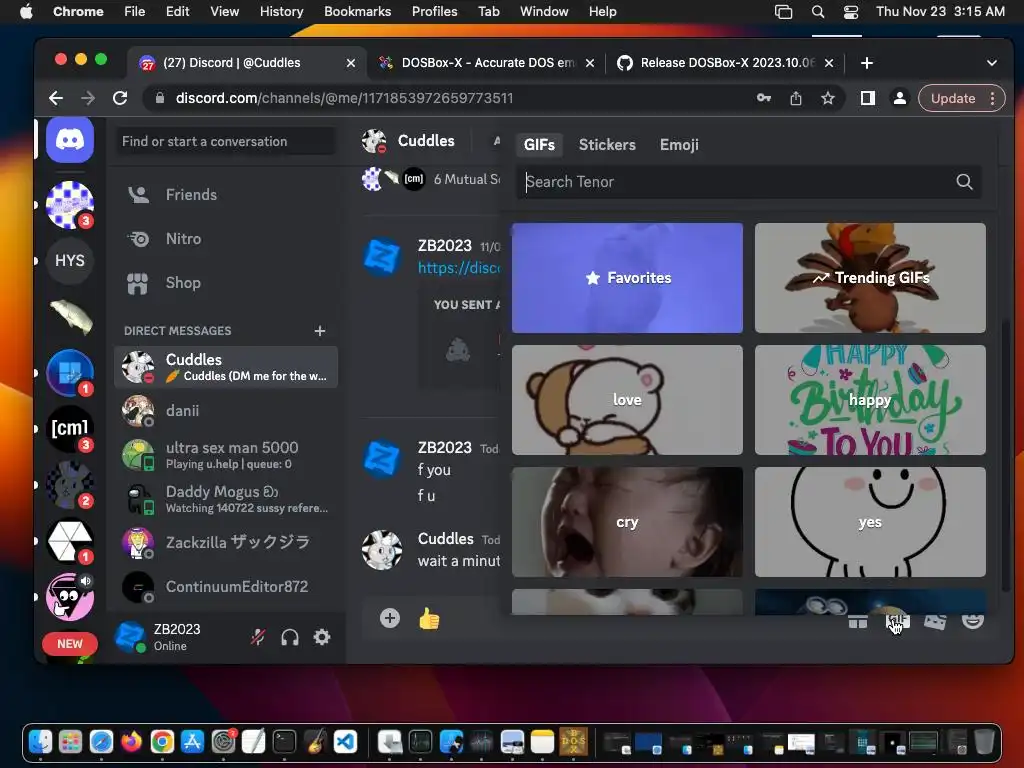Screen dimensions: 1024x768
Task: Open the Shop page
Action: click(226, 283)
